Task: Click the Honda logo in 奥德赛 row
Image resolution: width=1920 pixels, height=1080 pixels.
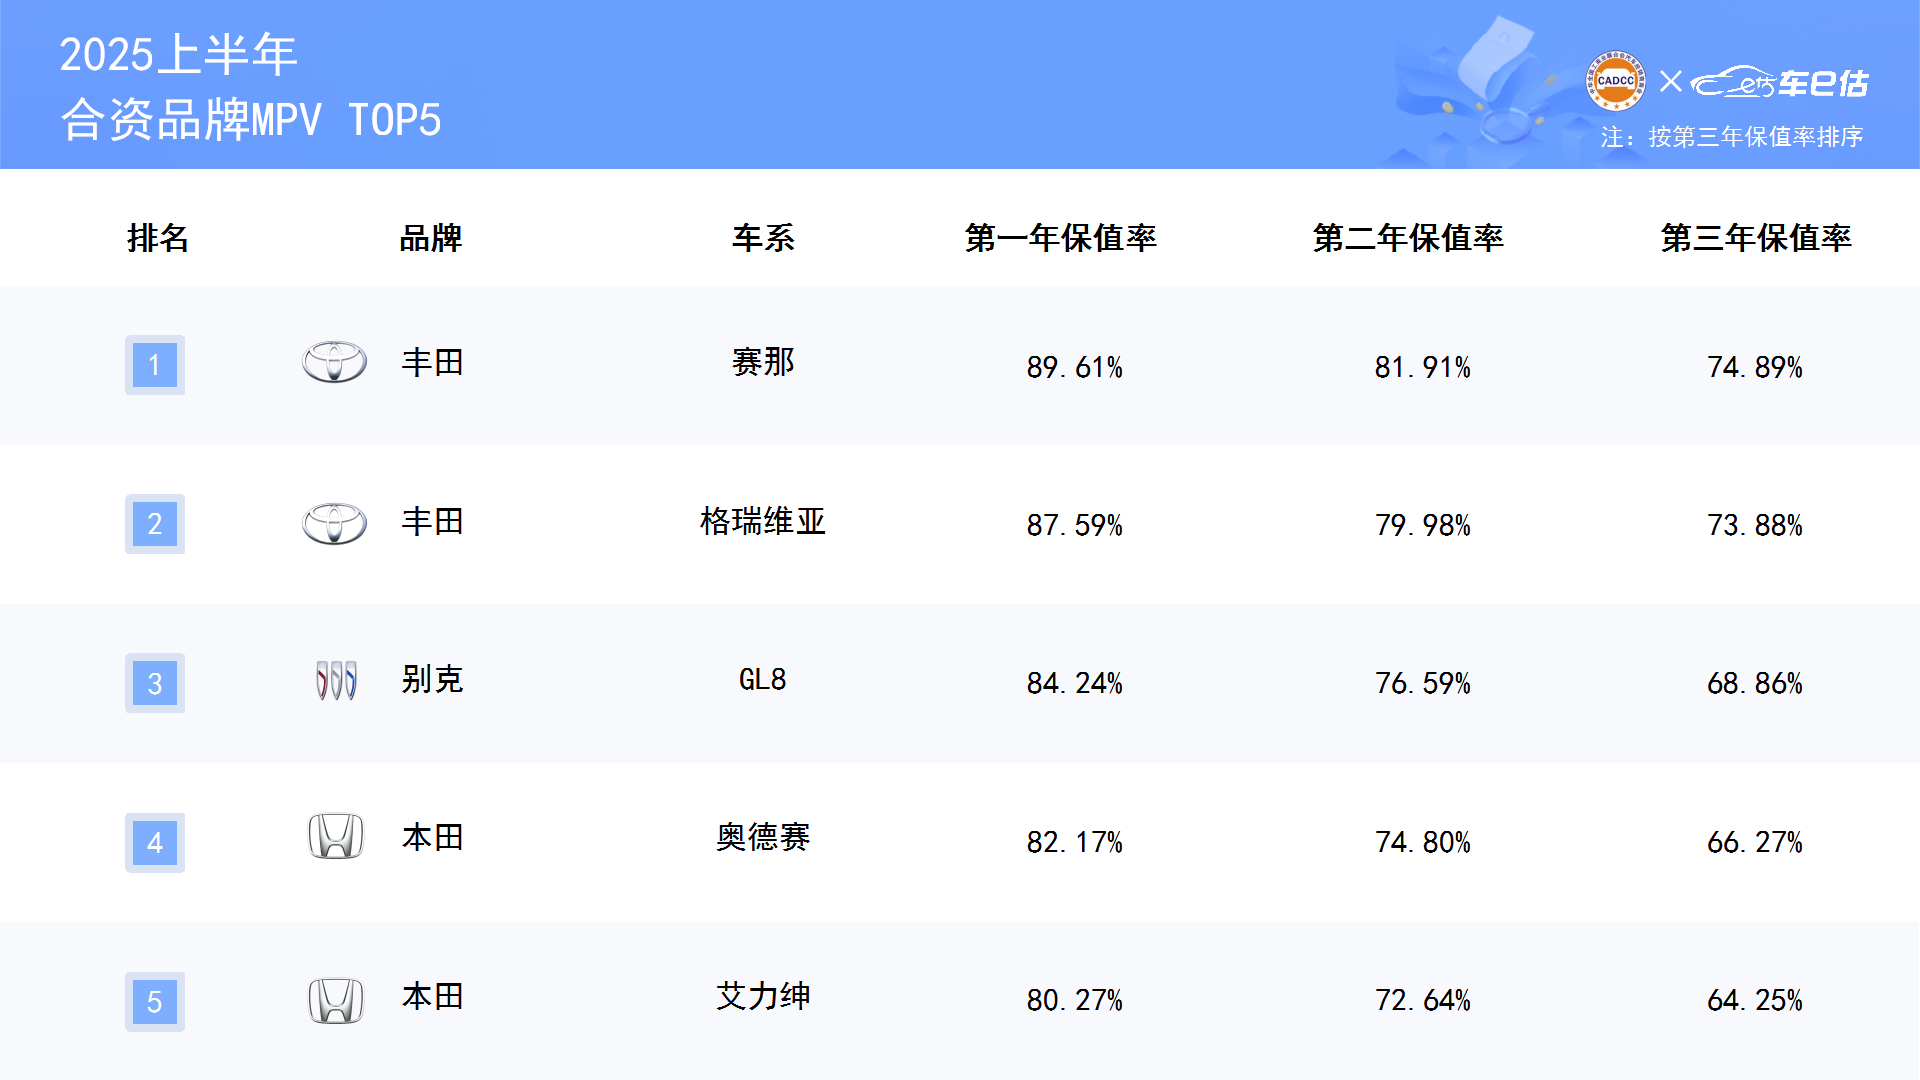Action: point(336,837)
